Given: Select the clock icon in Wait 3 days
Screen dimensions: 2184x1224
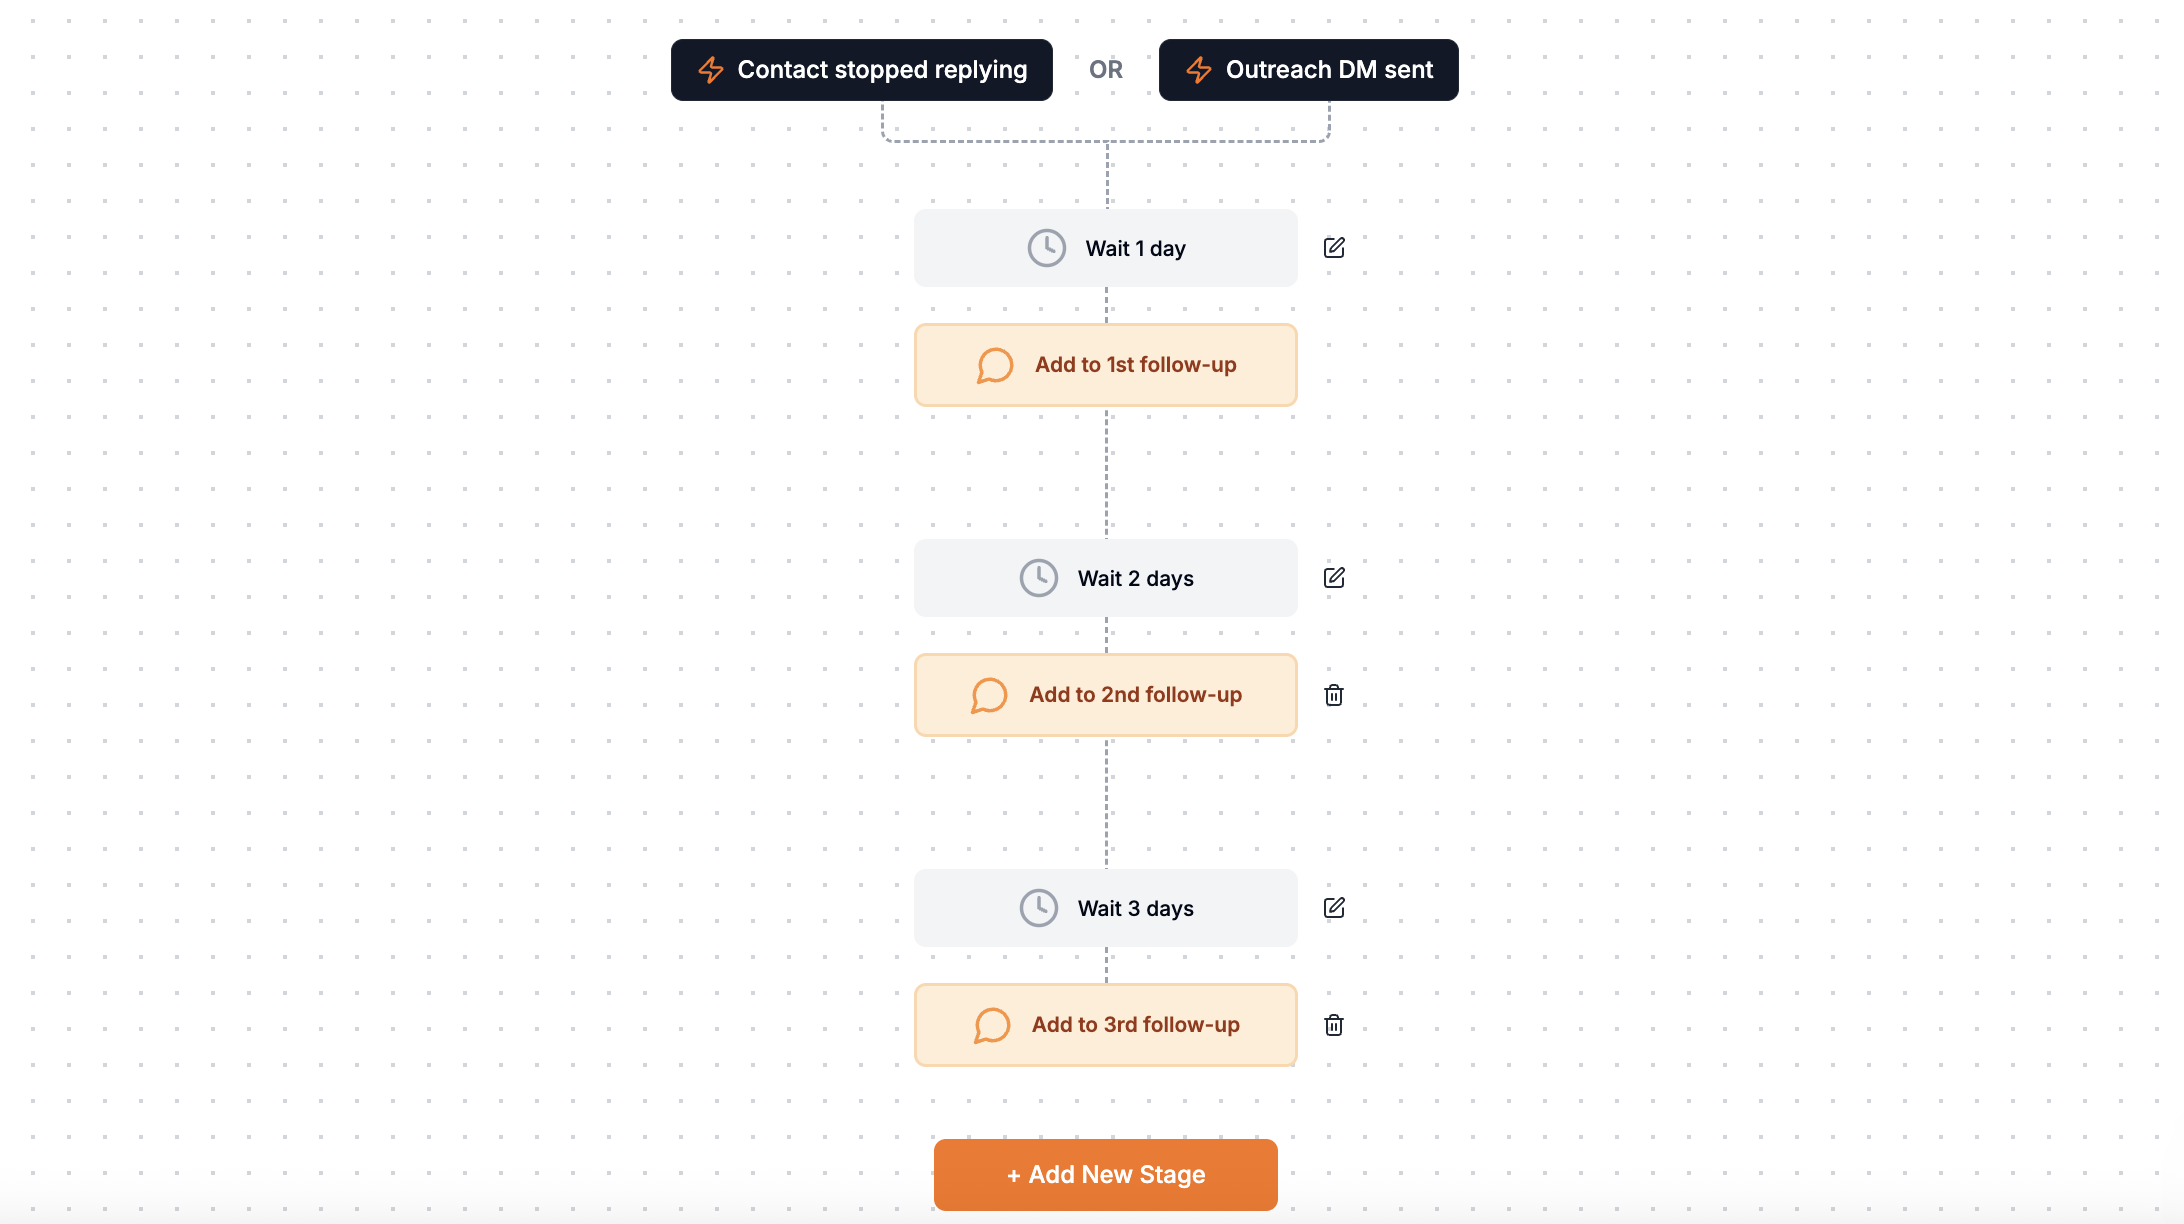Looking at the screenshot, I should coord(1038,907).
